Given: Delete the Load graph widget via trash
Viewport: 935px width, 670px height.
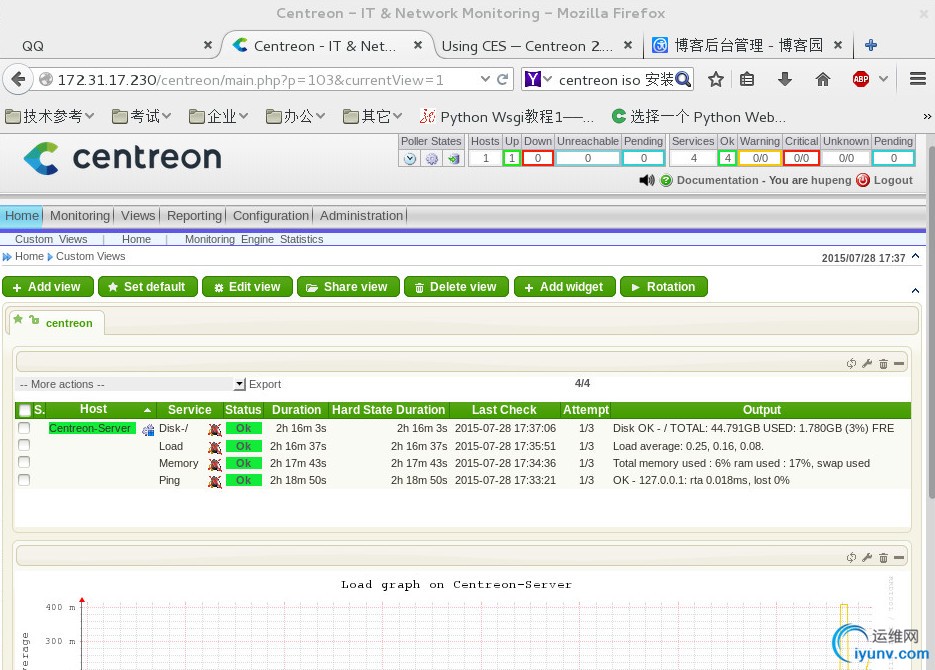Looking at the screenshot, I should point(883,557).
